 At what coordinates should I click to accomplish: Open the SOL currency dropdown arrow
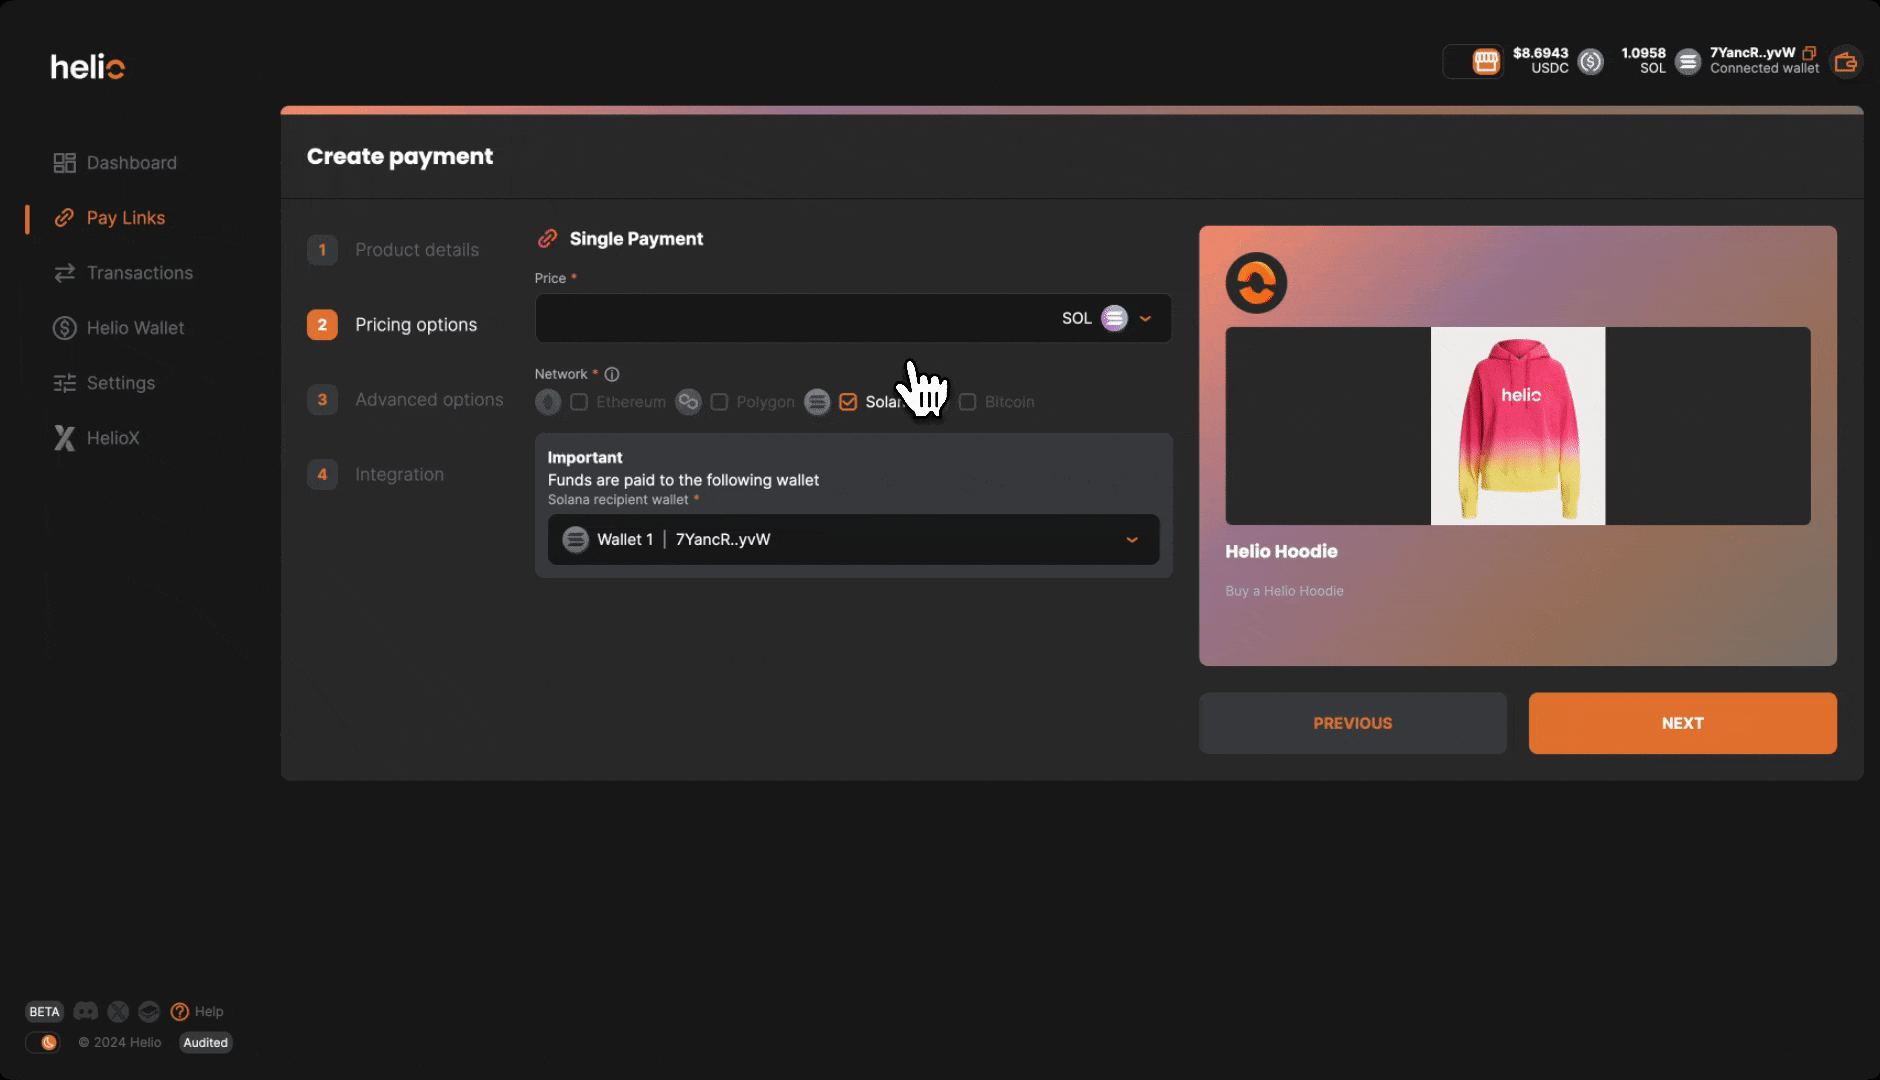1146,318
